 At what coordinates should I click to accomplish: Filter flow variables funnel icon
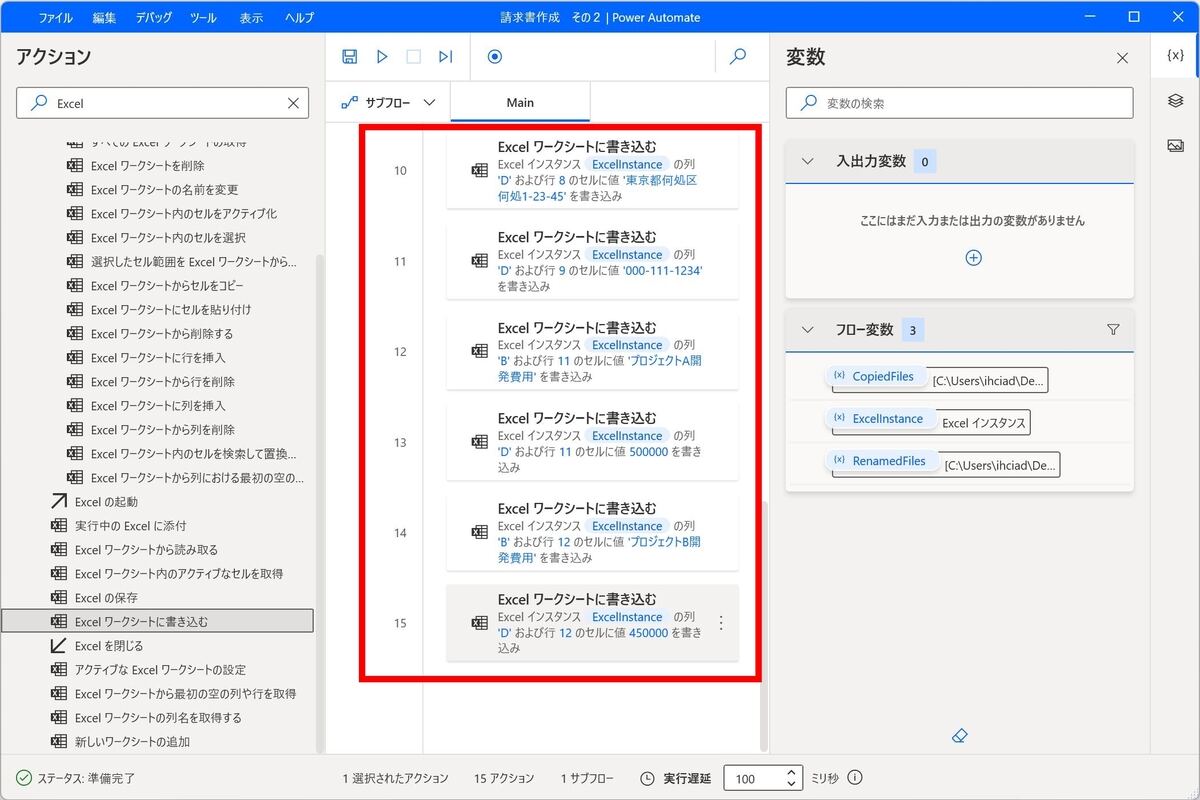1113,329
